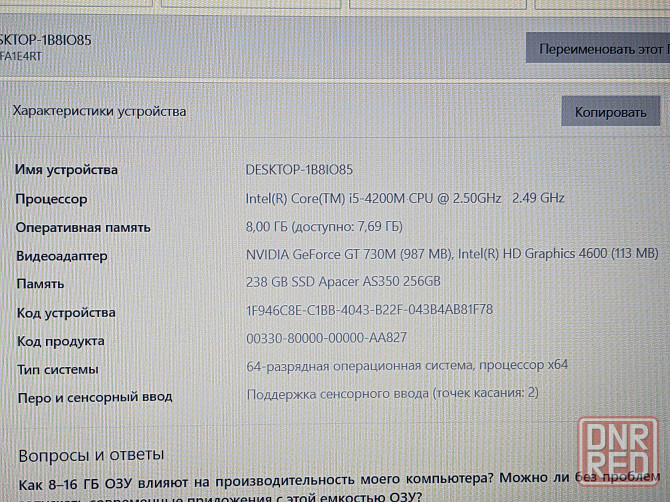Select the 64-разрядная операционная система value
Screen dimensions: 670x502
click(x=407, y=366)
